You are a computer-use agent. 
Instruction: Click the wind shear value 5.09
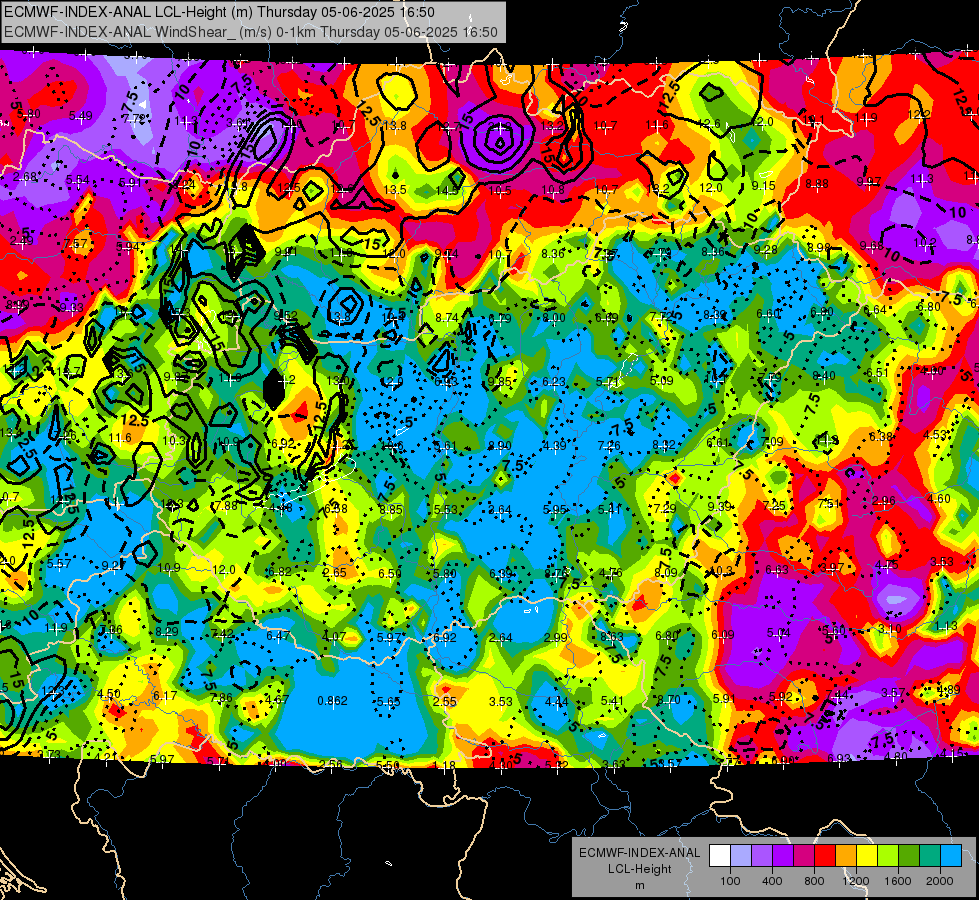(662, 380)
